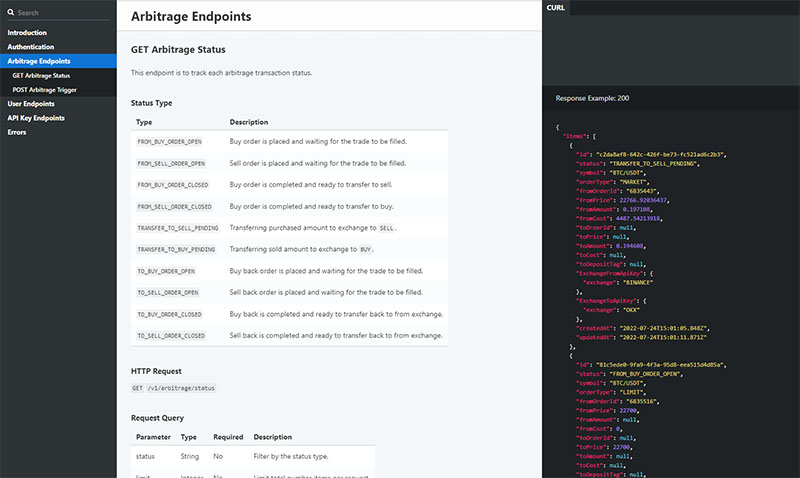Go to Authentication in the sidebar
Image resolution: width=800 pixels, height=478 pixels.
[31, 47]
